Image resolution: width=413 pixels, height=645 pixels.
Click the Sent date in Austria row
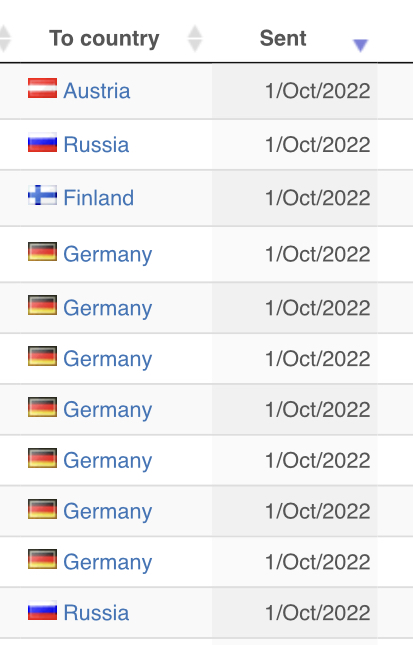pyautogui.click(x=318, y=91)
